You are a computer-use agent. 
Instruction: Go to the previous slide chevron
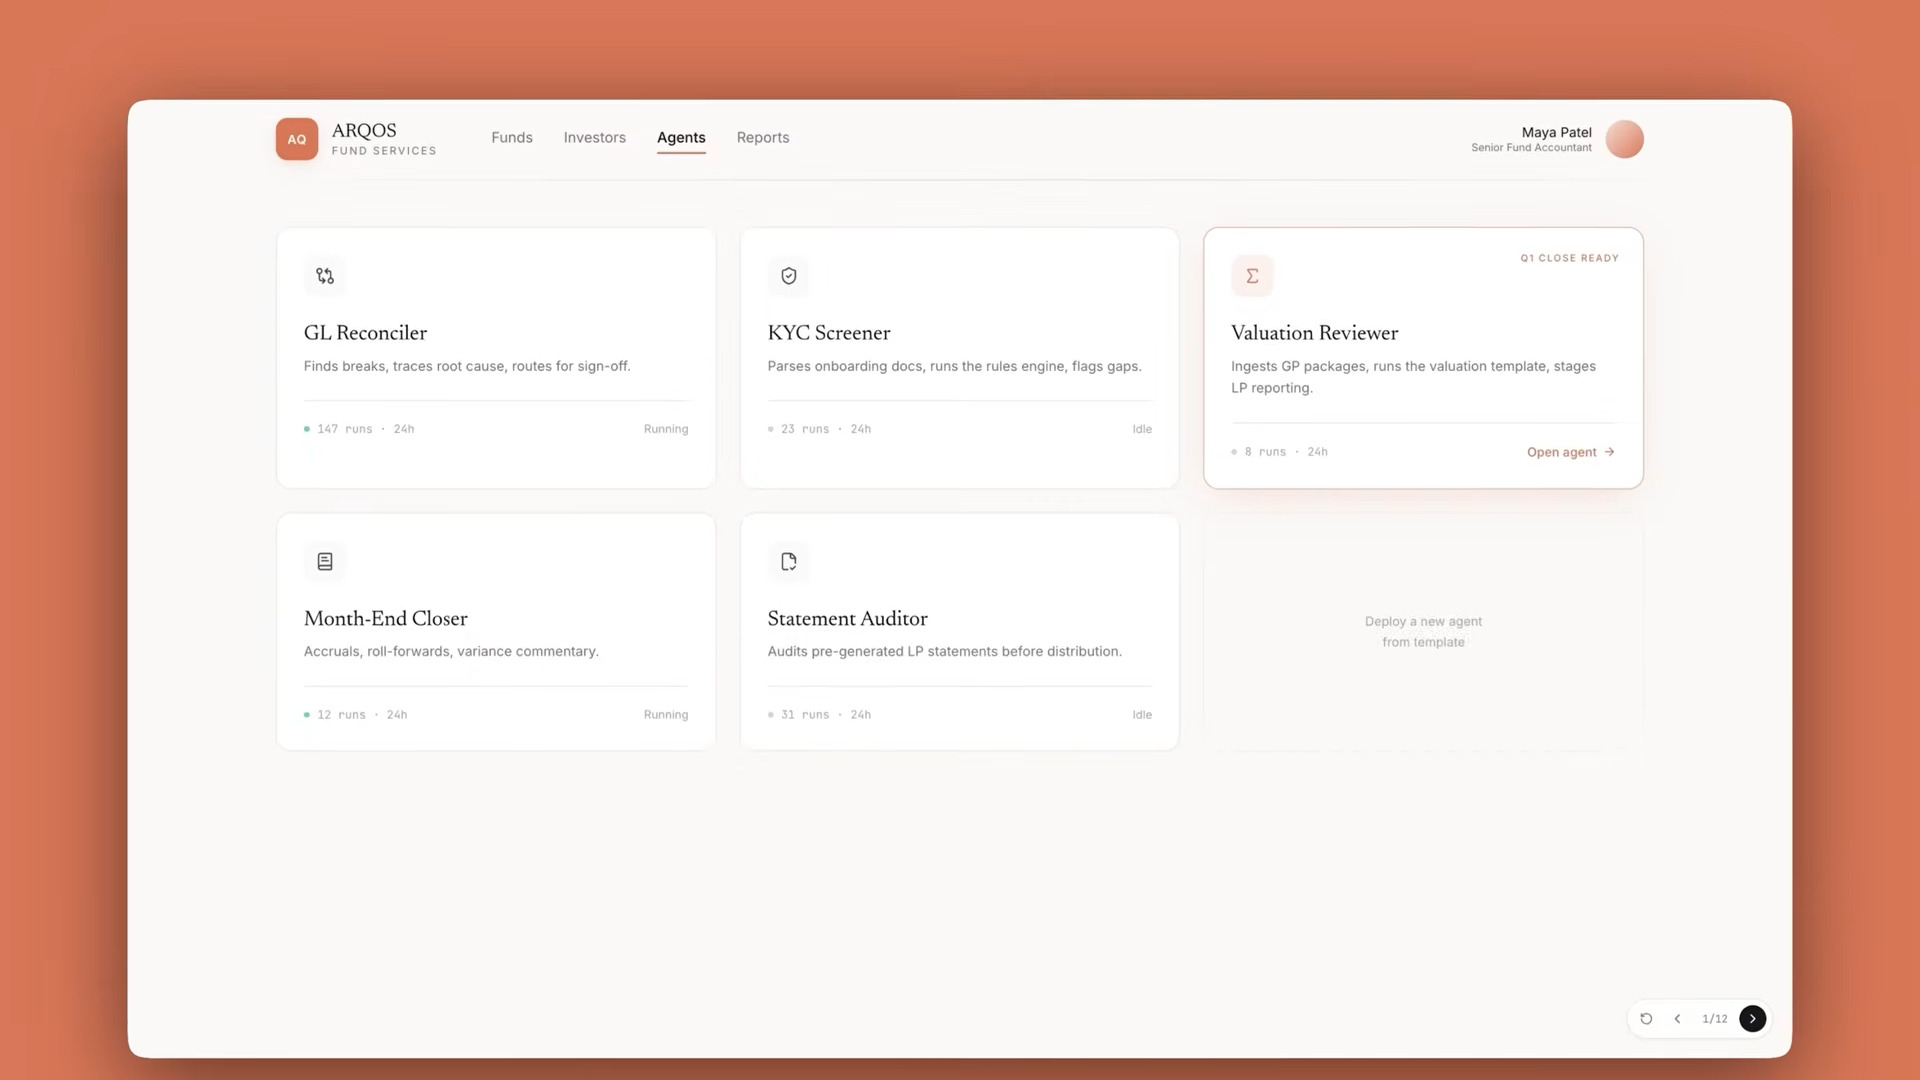tap(1677, 1019)
